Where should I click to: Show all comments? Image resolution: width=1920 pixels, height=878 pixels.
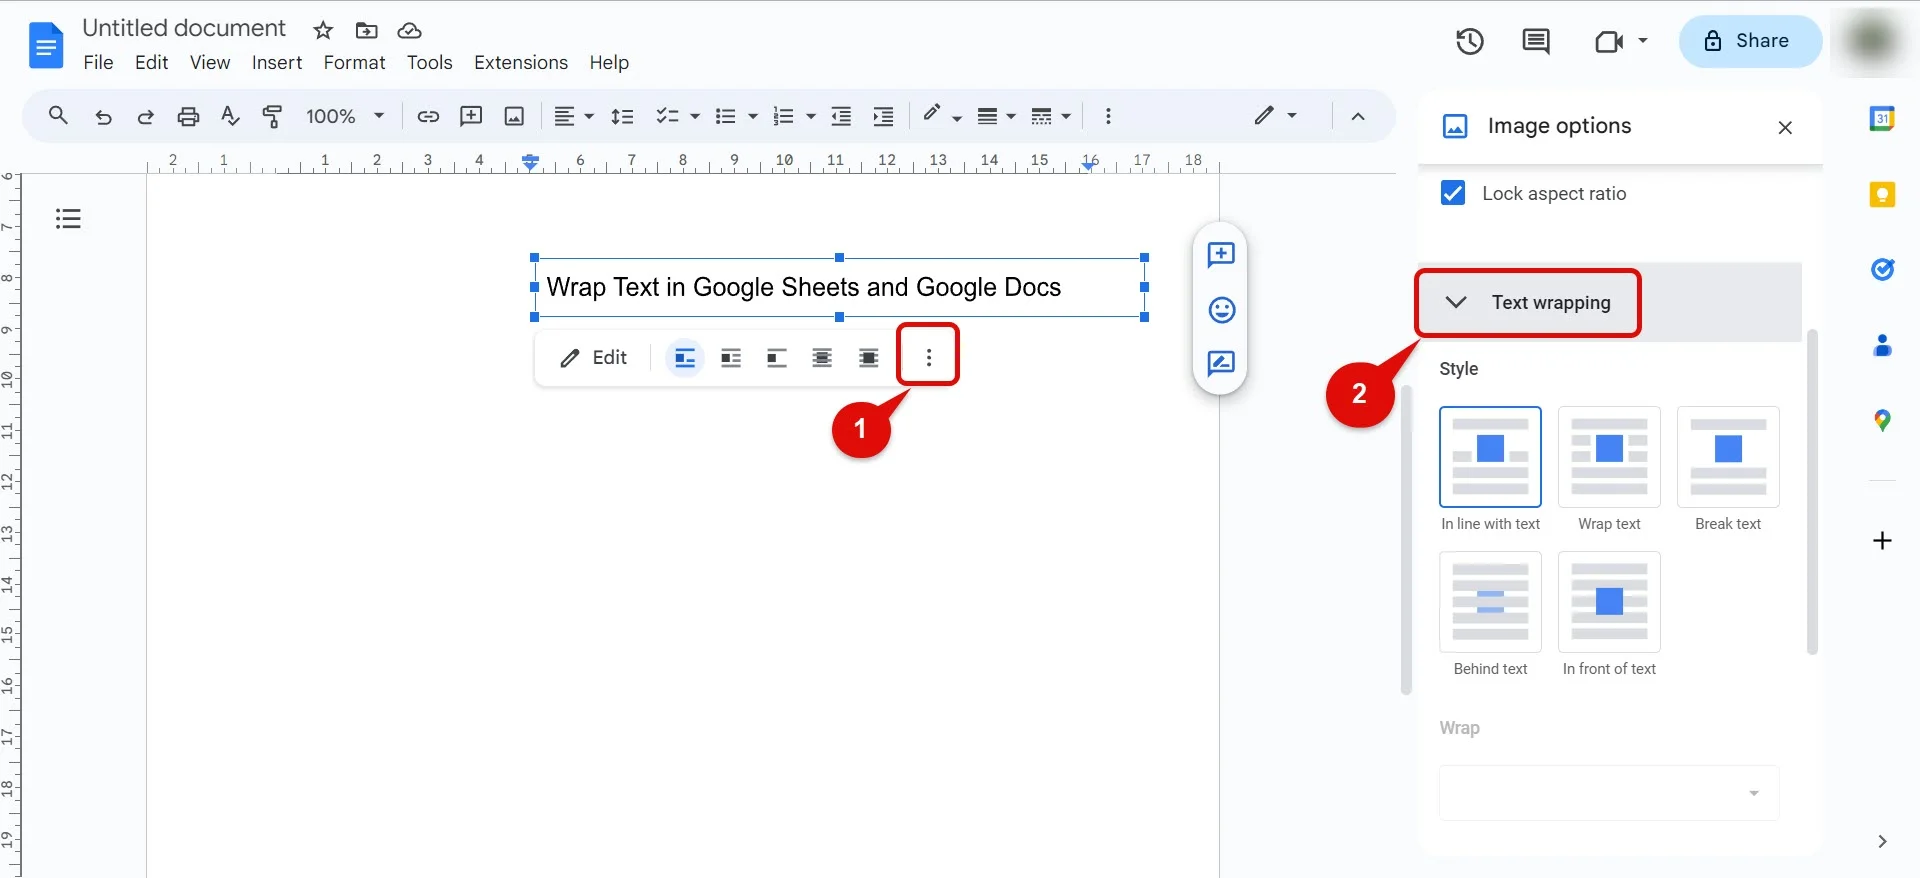(1536, 41)
